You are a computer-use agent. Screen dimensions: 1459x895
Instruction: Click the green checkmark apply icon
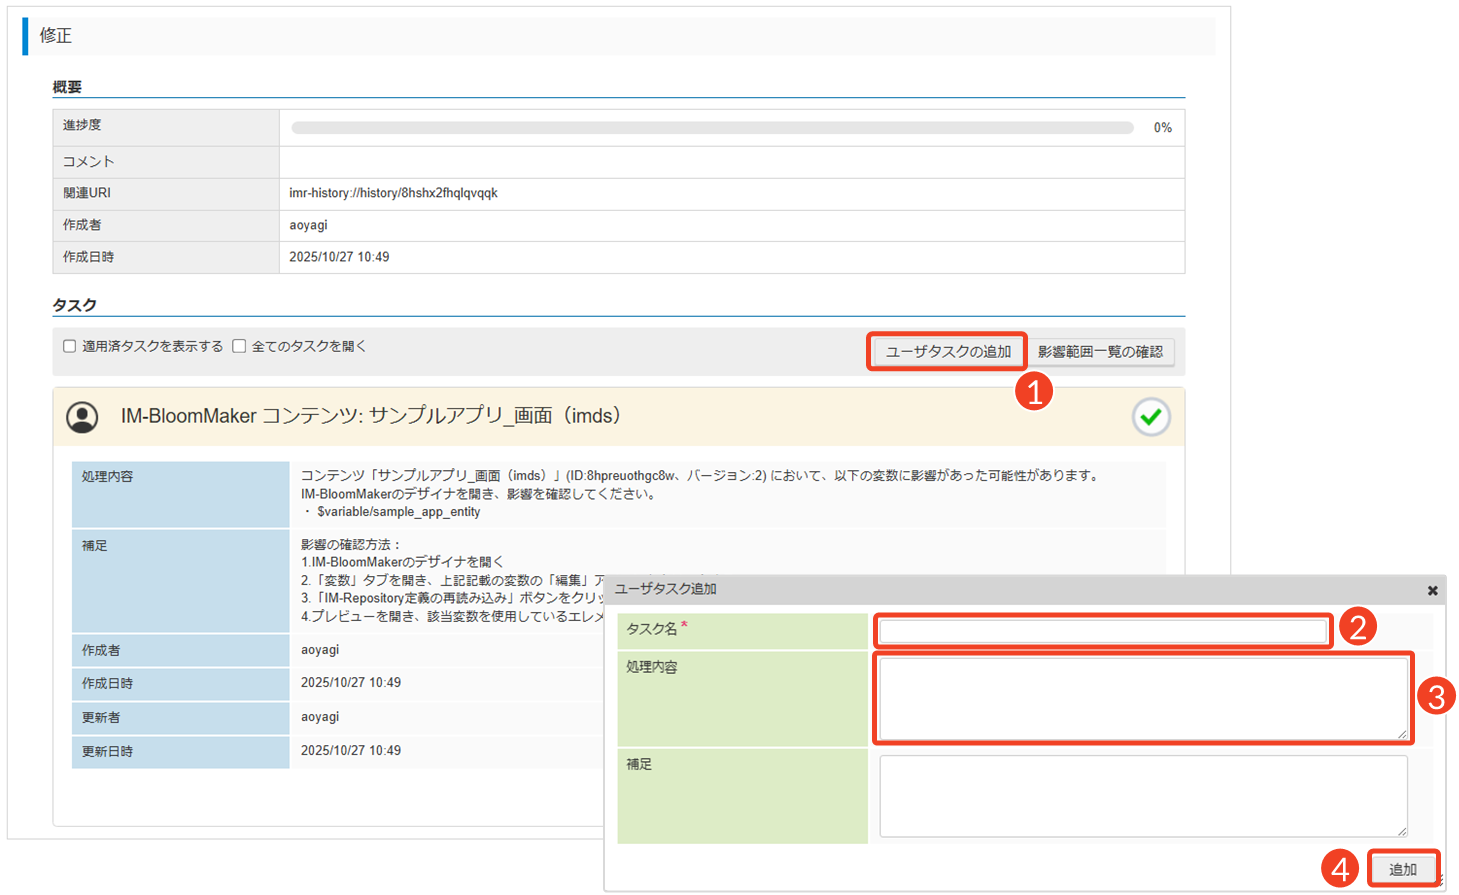tap(1151, 417)
